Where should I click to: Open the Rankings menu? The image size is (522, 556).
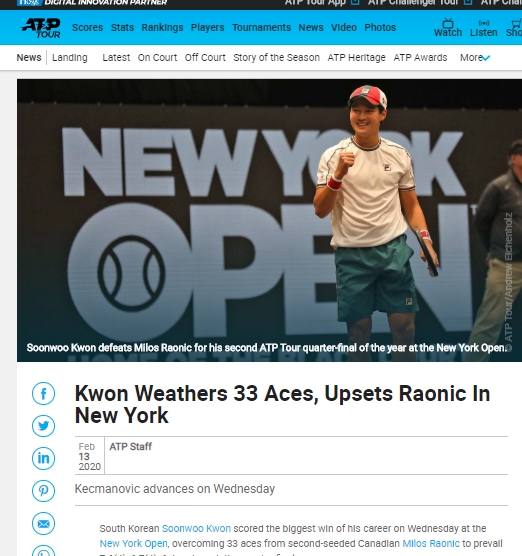point(162,27)
